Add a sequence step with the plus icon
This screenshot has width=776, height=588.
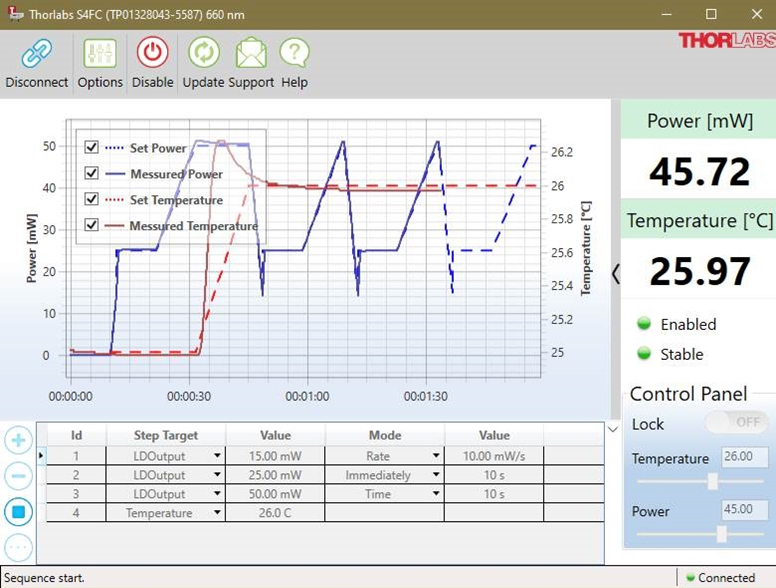[x=18, y=440]
